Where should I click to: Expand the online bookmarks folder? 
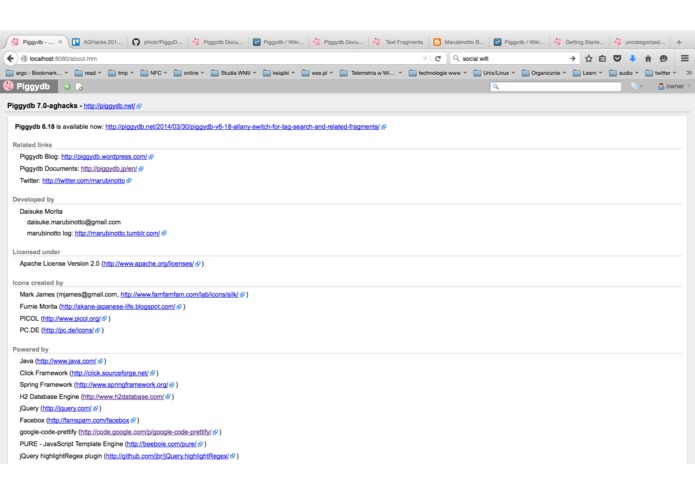click(189, 73)
